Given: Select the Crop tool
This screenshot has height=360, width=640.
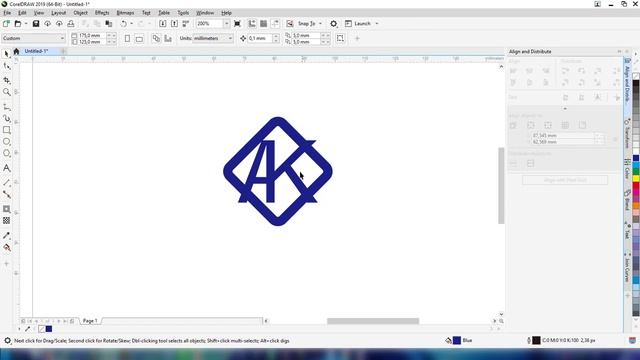Looking at the screenshot, I should click(7, 80).
